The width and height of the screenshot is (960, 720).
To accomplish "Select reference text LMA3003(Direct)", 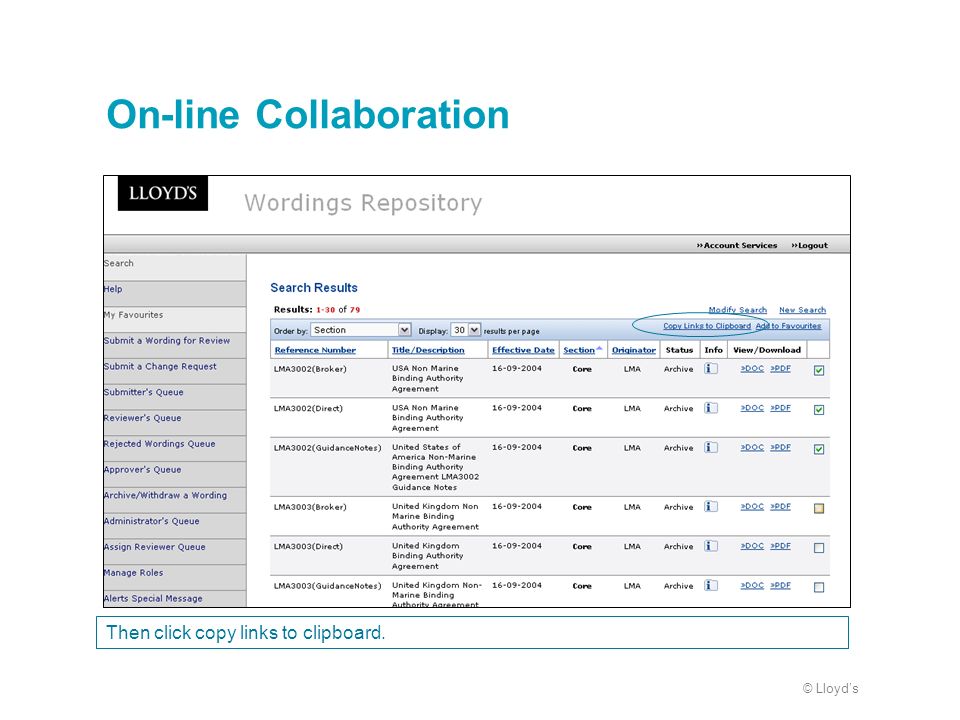I will pyautogui.click(x=308, y=546).
